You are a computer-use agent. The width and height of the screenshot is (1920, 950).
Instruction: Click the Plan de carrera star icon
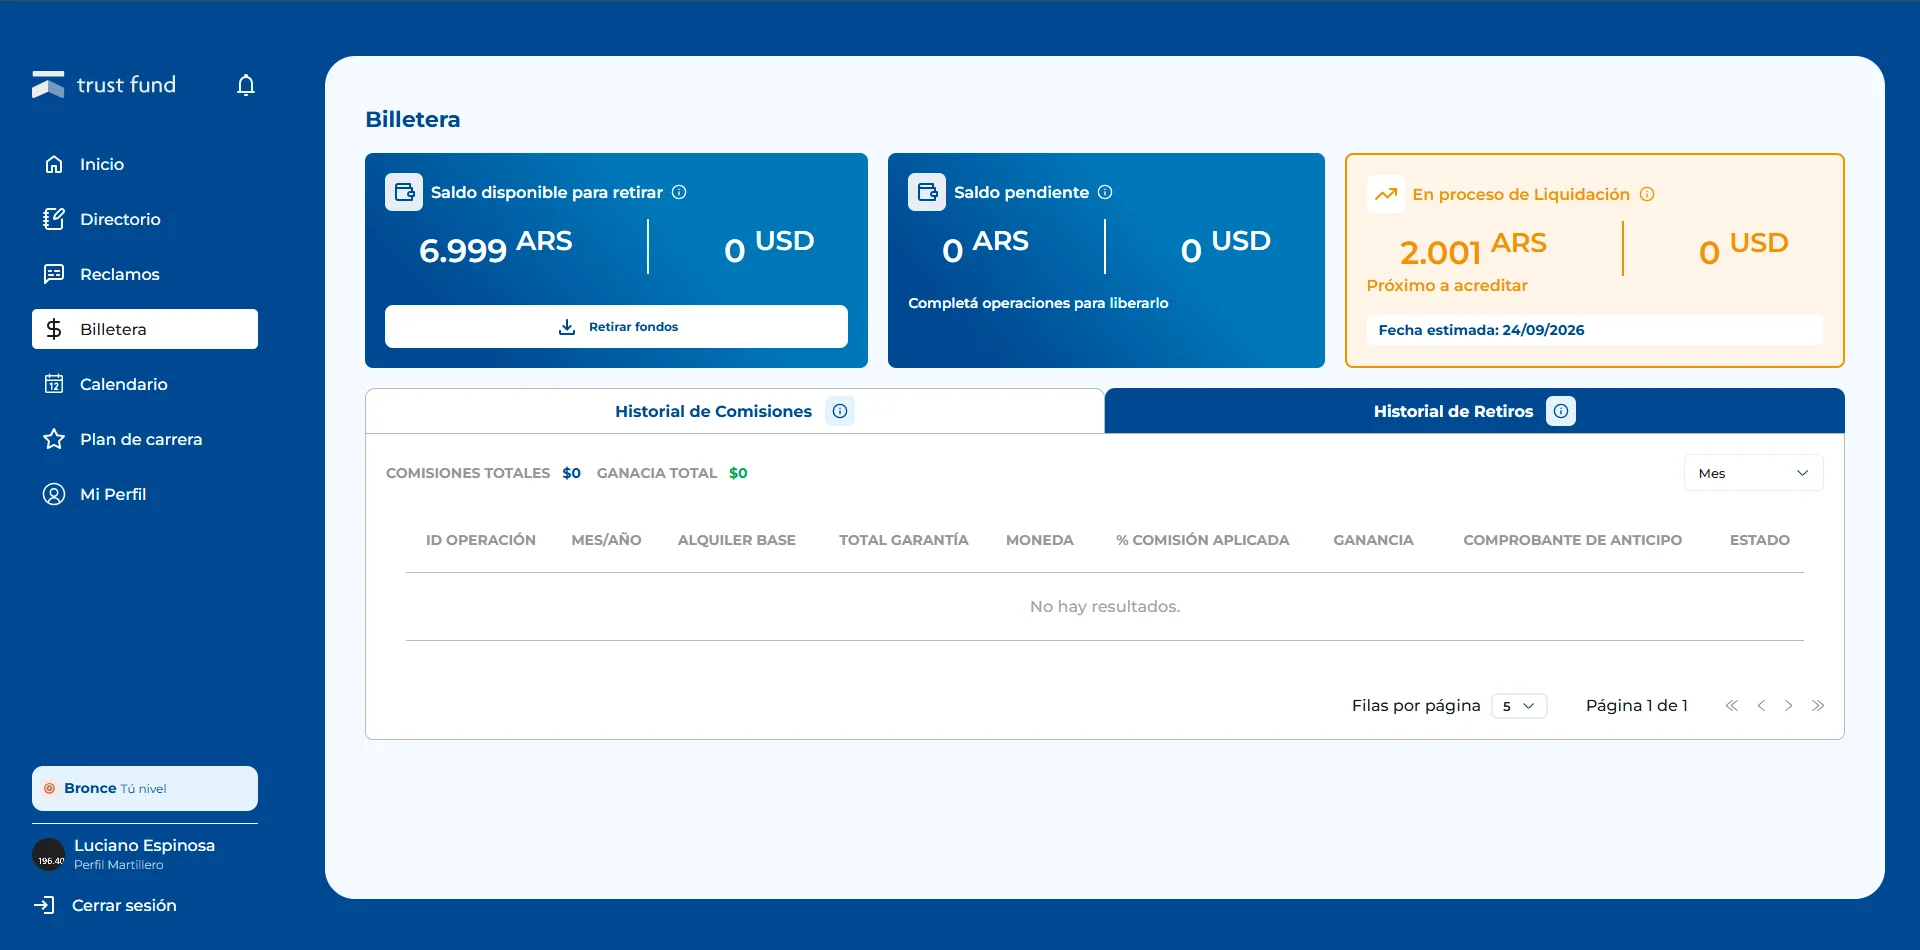54,439
